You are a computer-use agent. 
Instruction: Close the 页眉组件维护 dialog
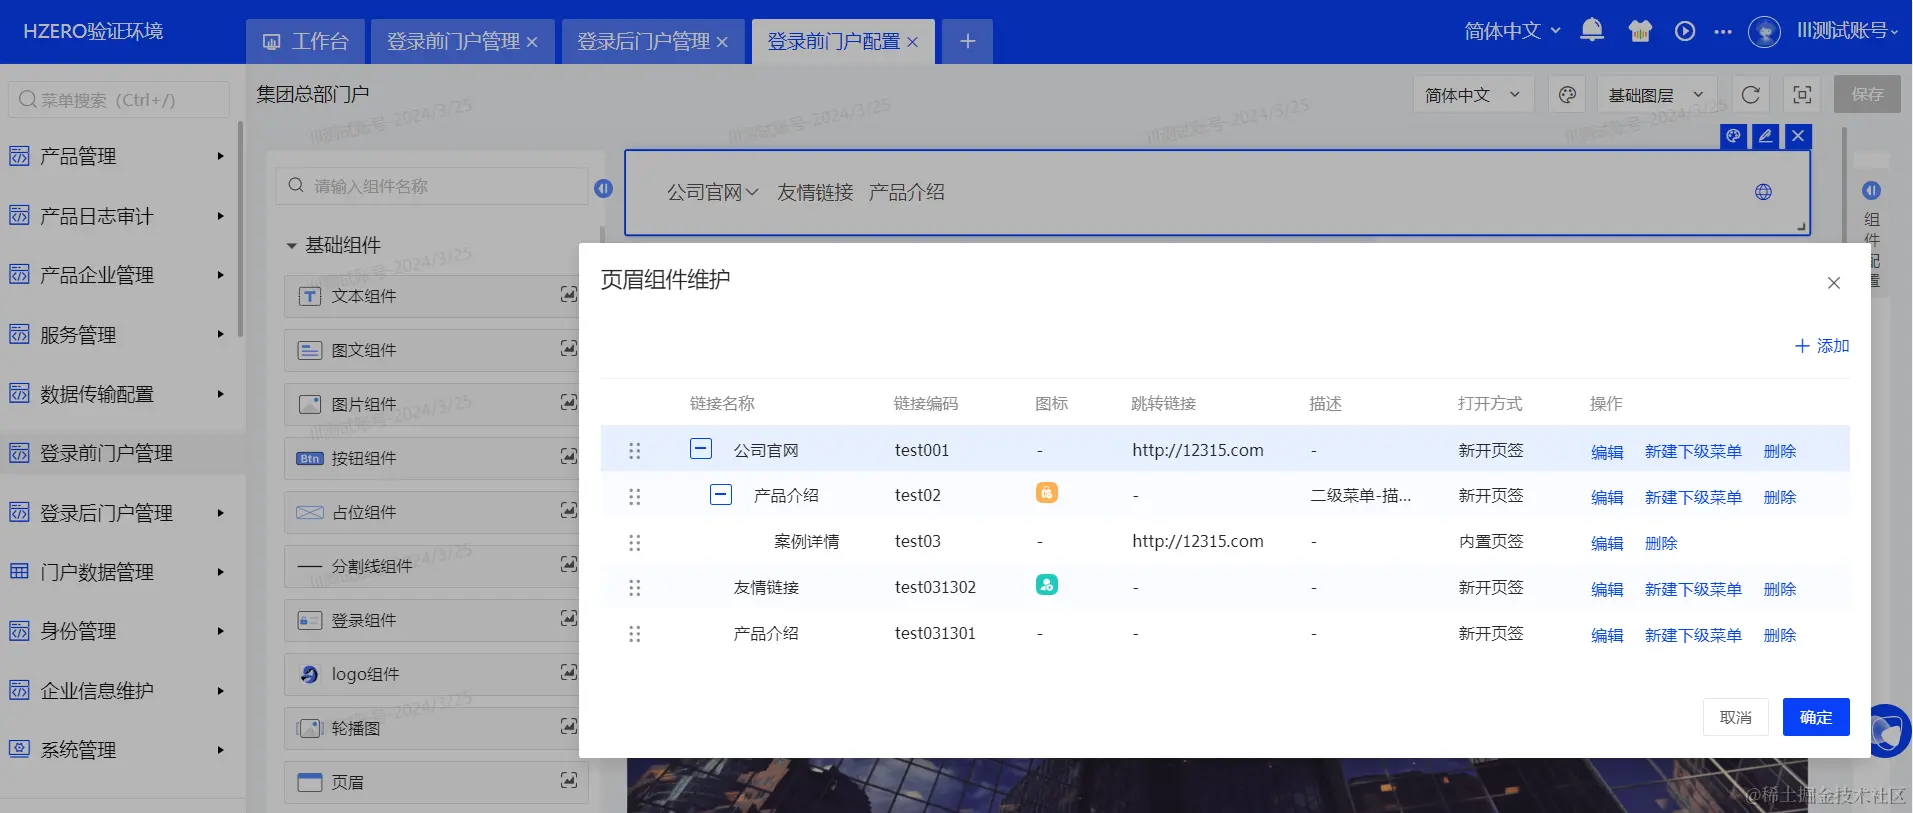point(1833,283)
